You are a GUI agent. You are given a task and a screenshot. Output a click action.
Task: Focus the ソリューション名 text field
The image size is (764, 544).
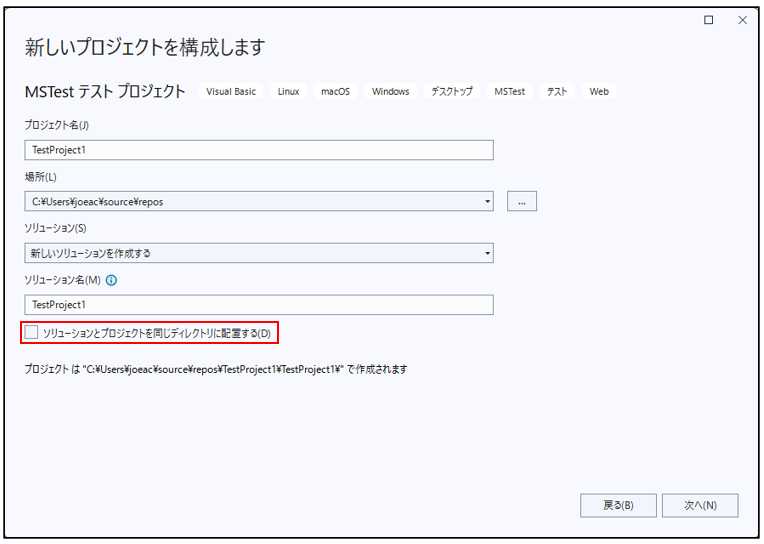coord(259,305)
